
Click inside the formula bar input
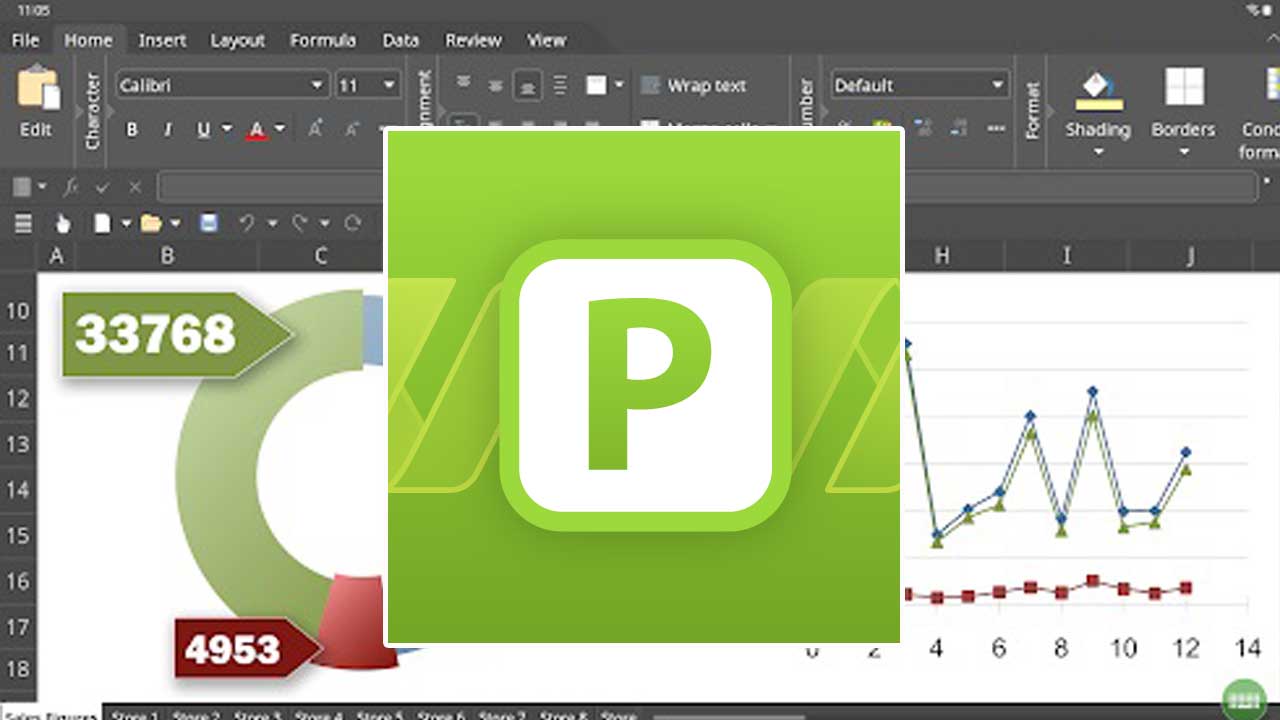tap(706, 187)
